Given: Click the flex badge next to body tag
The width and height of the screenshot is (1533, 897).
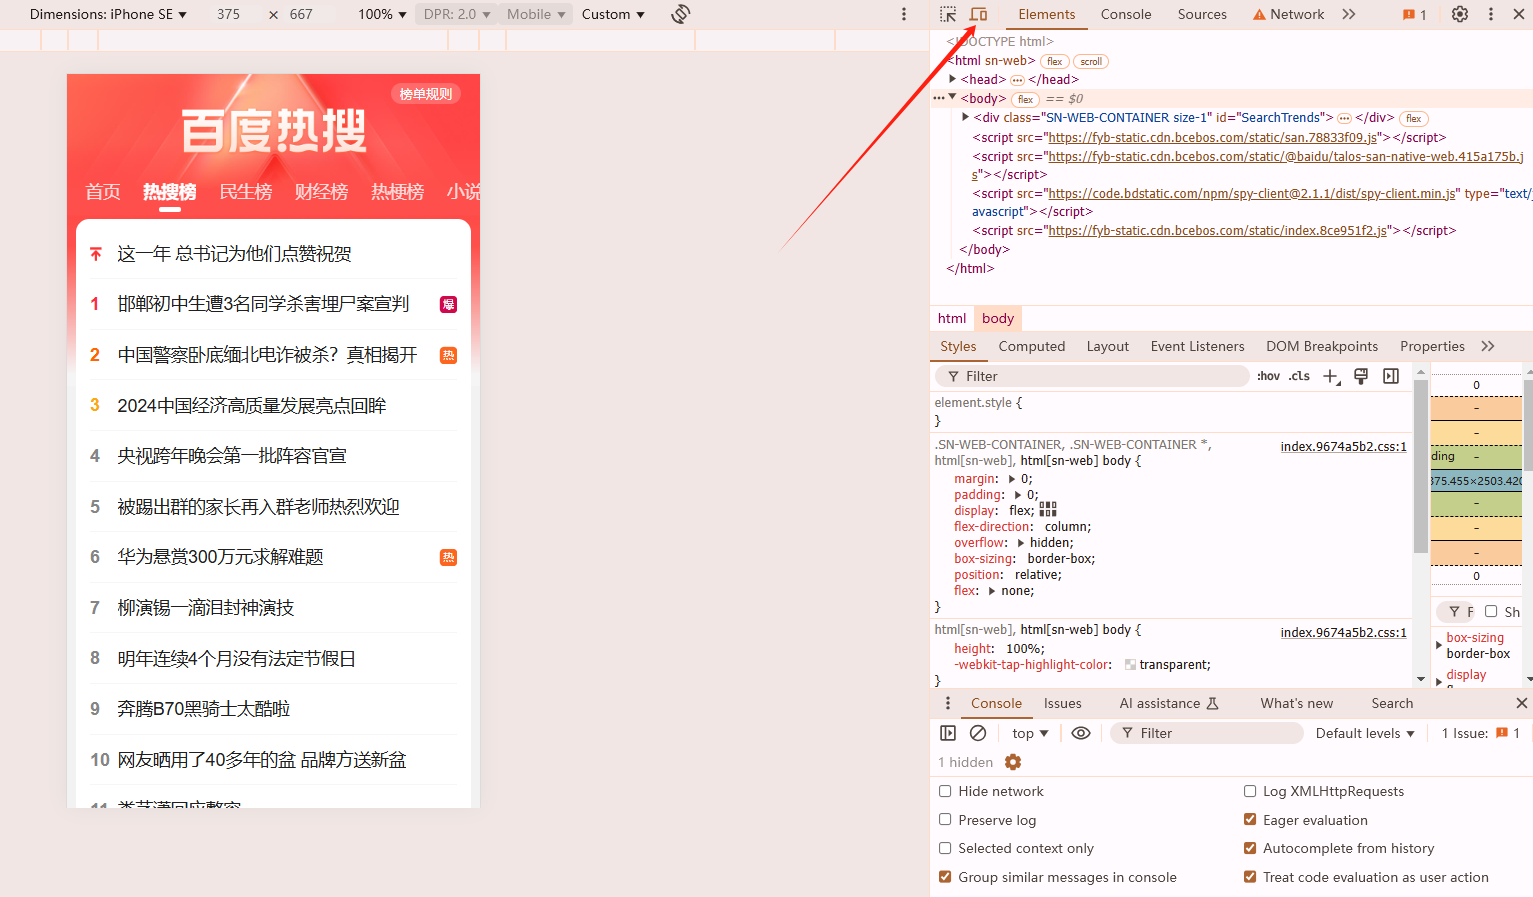Looking at the screenshot, I should (x=1025, y=99).
